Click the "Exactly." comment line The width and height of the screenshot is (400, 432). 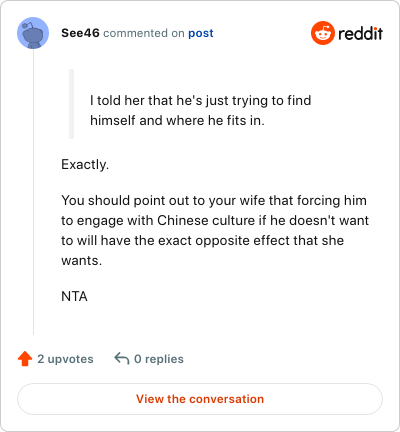[x=85, y=164]
